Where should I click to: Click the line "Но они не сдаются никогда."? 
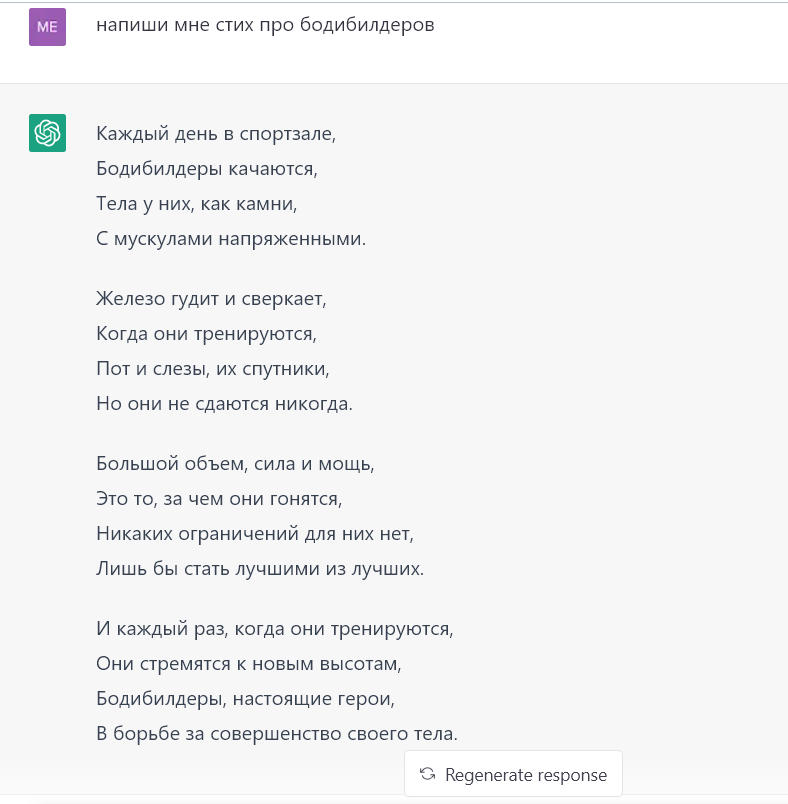pyautogui.click(x=225, y=405)
